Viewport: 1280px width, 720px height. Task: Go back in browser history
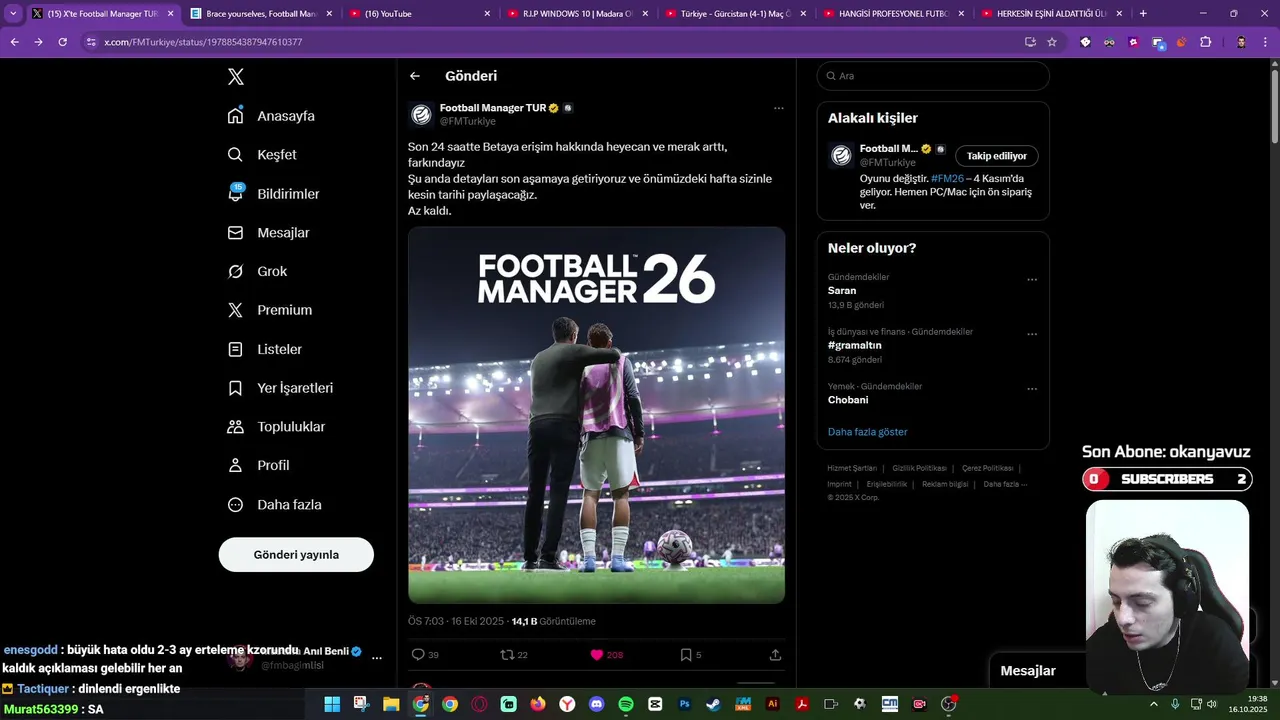click(14, 42)
